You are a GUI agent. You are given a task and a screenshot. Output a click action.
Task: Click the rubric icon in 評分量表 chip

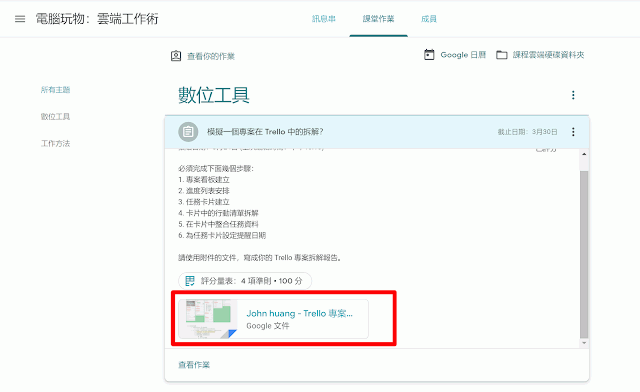click(190, 281)
